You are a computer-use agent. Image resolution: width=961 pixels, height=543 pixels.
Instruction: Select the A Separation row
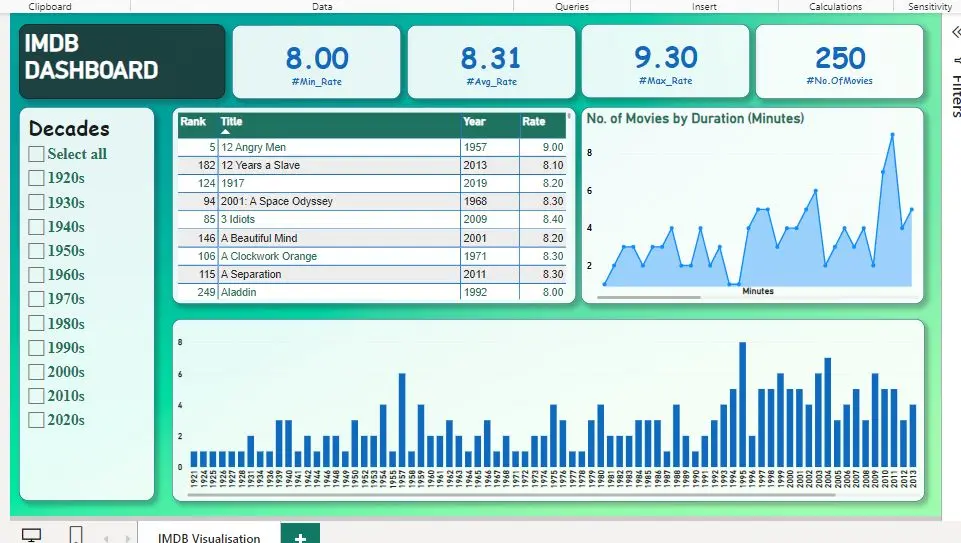point(372,274)
